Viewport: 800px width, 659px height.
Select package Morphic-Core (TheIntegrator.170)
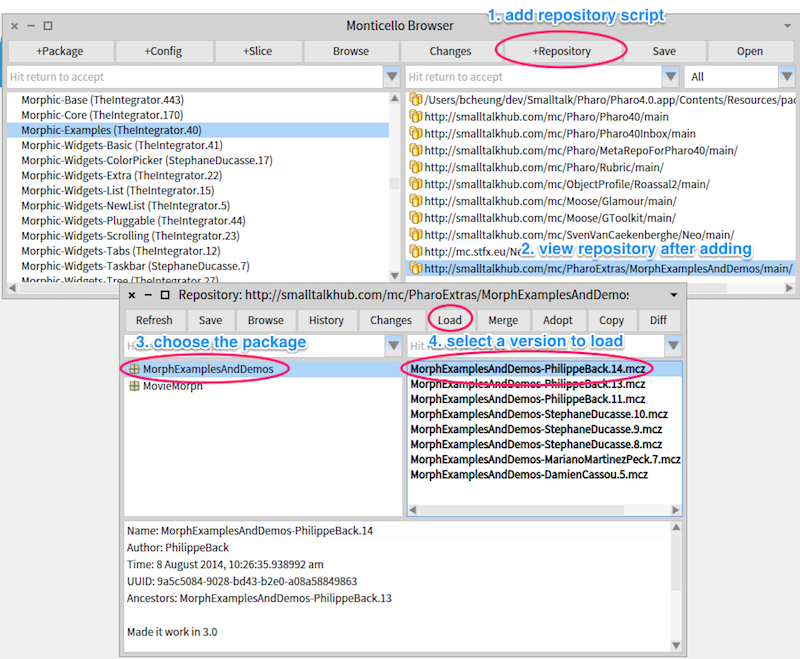click(198, 115)
